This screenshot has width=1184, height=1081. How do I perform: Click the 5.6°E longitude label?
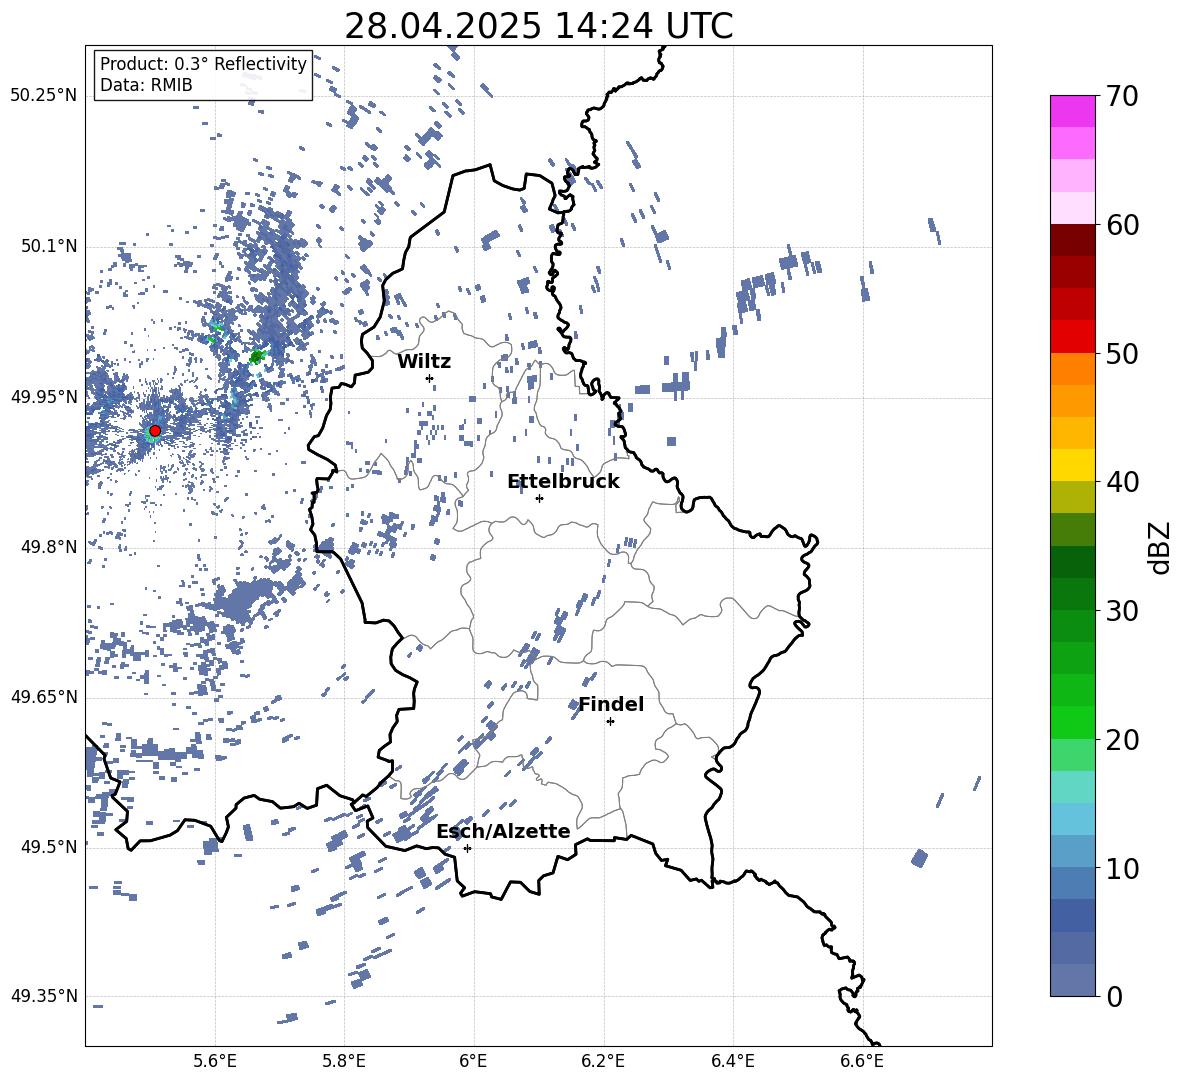tap(214, 1061)
